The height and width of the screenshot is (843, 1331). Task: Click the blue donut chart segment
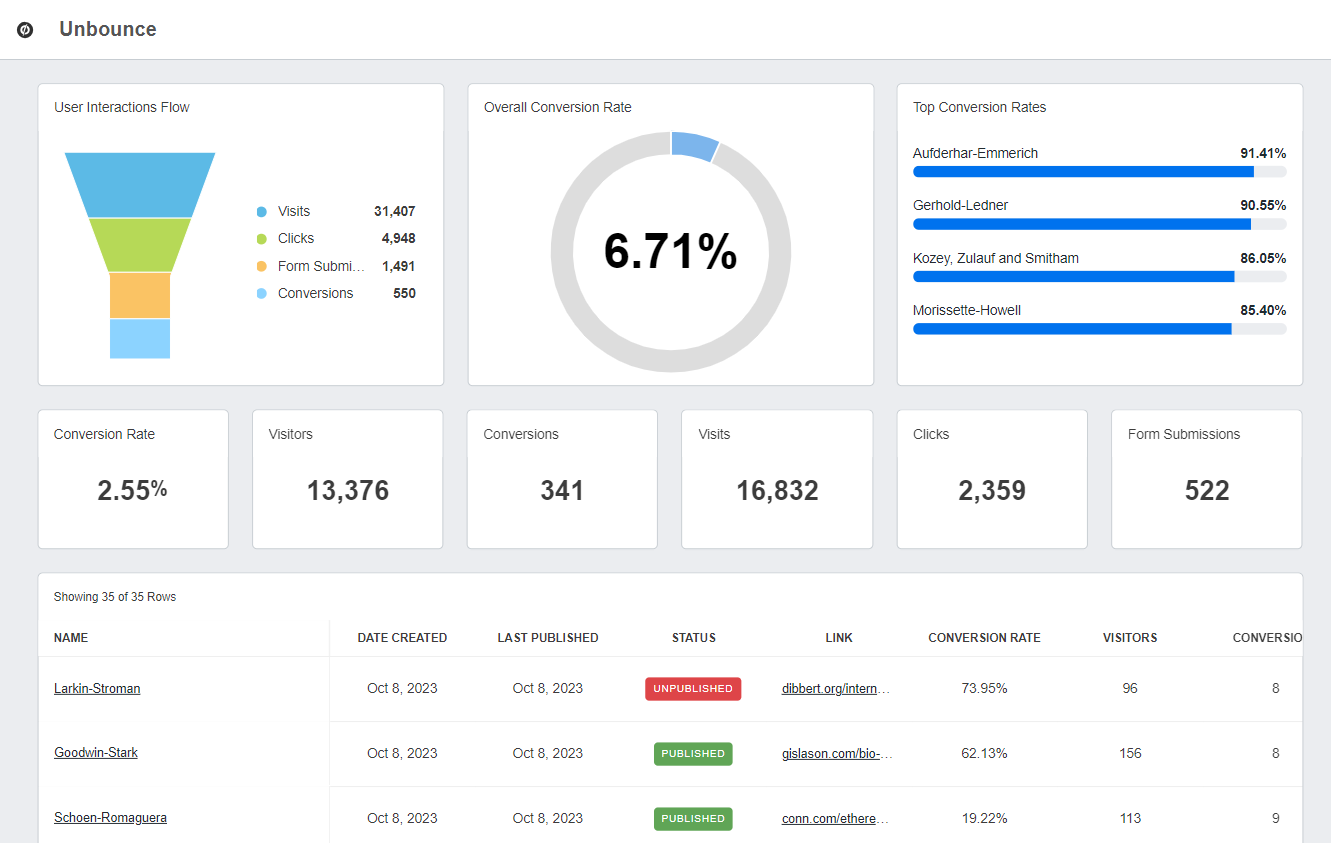pos(694,145)
